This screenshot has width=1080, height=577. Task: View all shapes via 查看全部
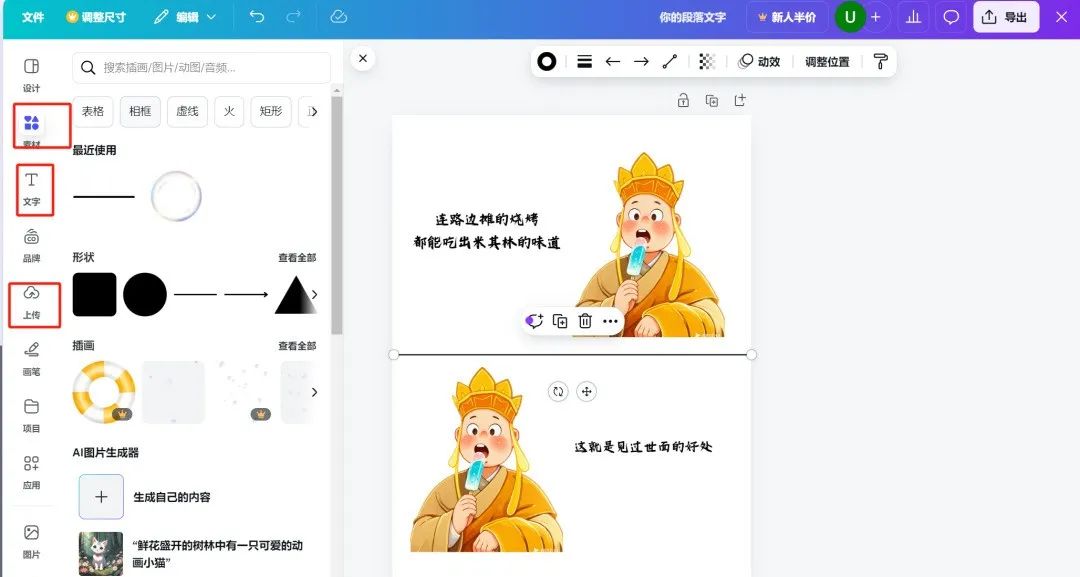pyautogui.click(x=297, y=258)
